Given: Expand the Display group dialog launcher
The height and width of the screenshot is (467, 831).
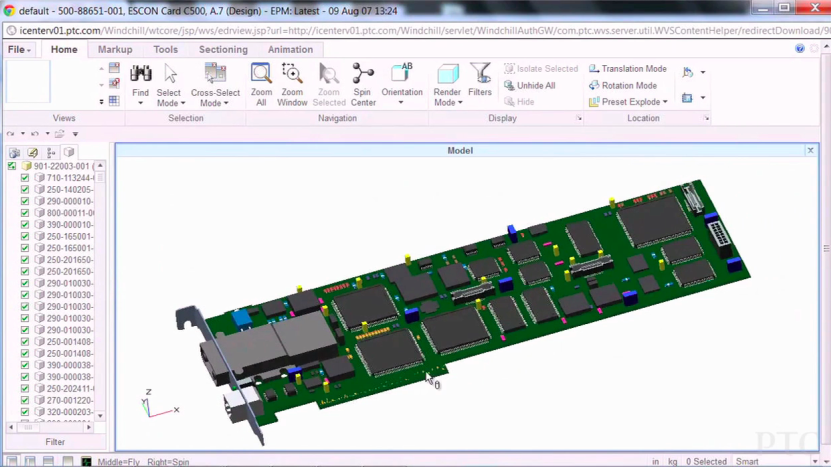Looking at the screenshot, I should (x=579, y=118).
